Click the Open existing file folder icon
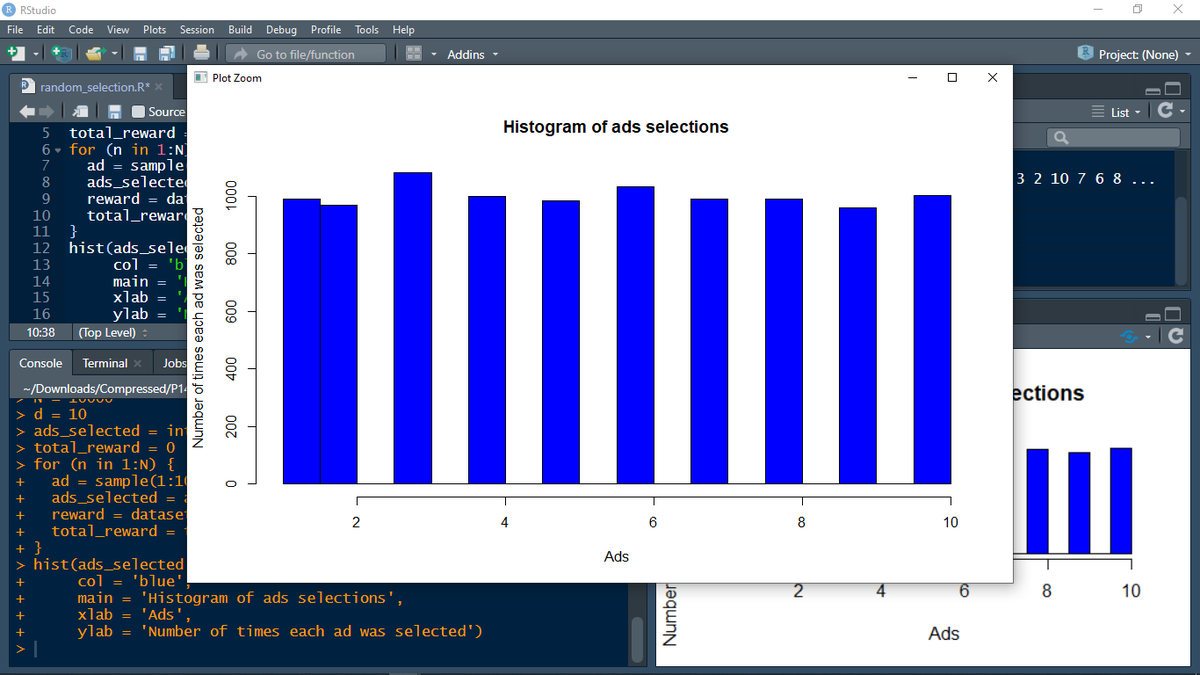 pos(95,53)
